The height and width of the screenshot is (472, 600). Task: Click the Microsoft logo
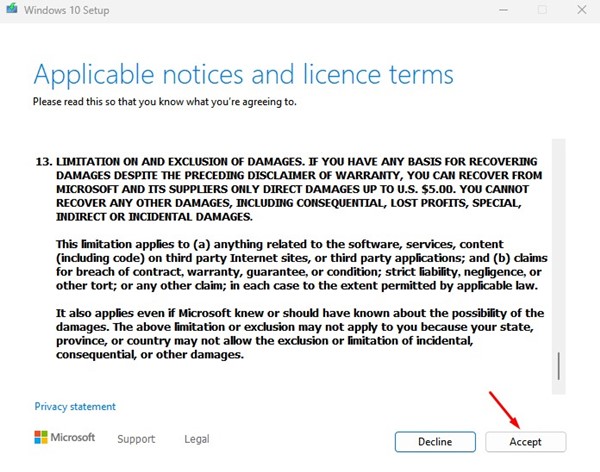point(64,437)
